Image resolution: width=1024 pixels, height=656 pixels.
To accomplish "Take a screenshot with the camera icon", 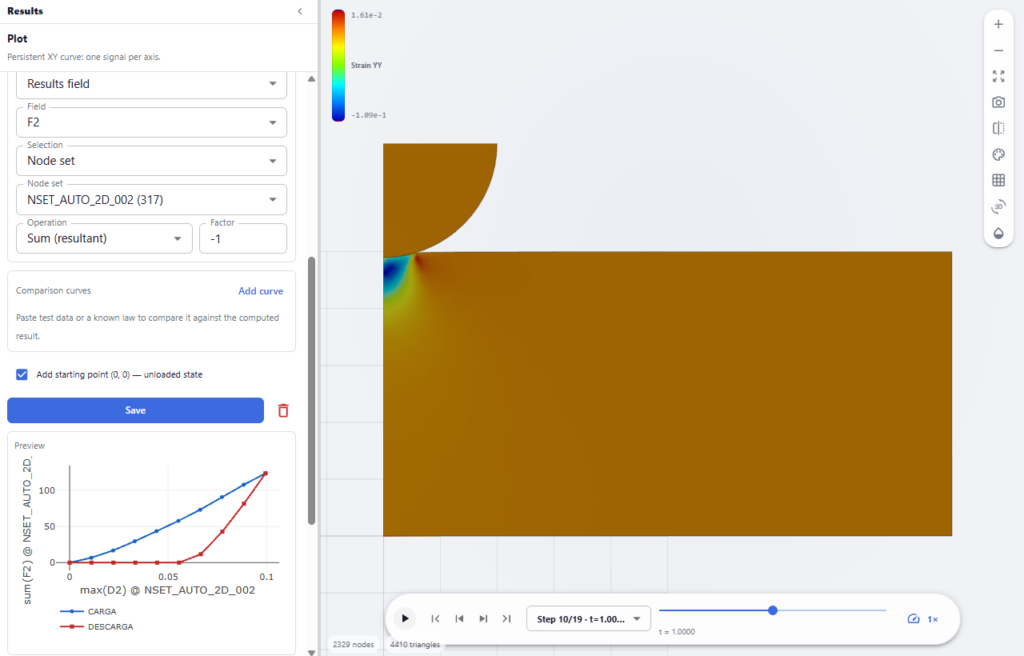I will (998, 103).
